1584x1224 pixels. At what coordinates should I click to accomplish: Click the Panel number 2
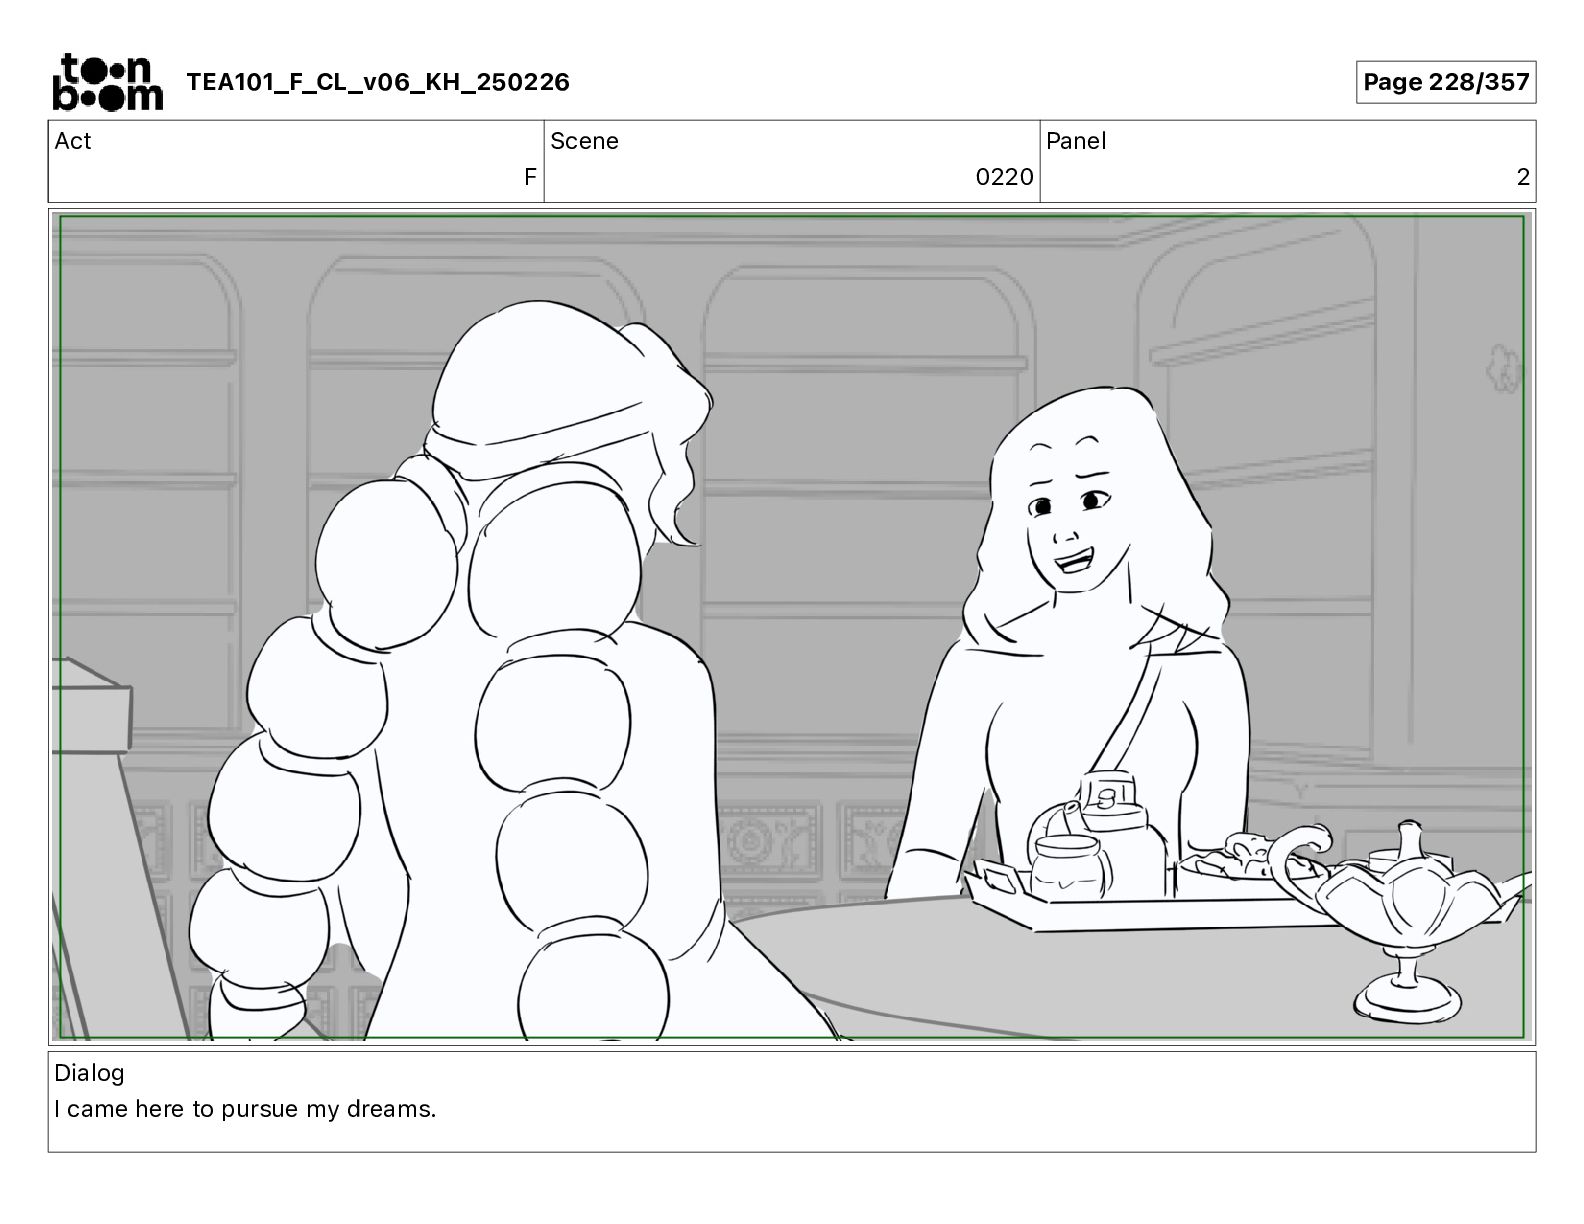click(x=1523, y=177)
